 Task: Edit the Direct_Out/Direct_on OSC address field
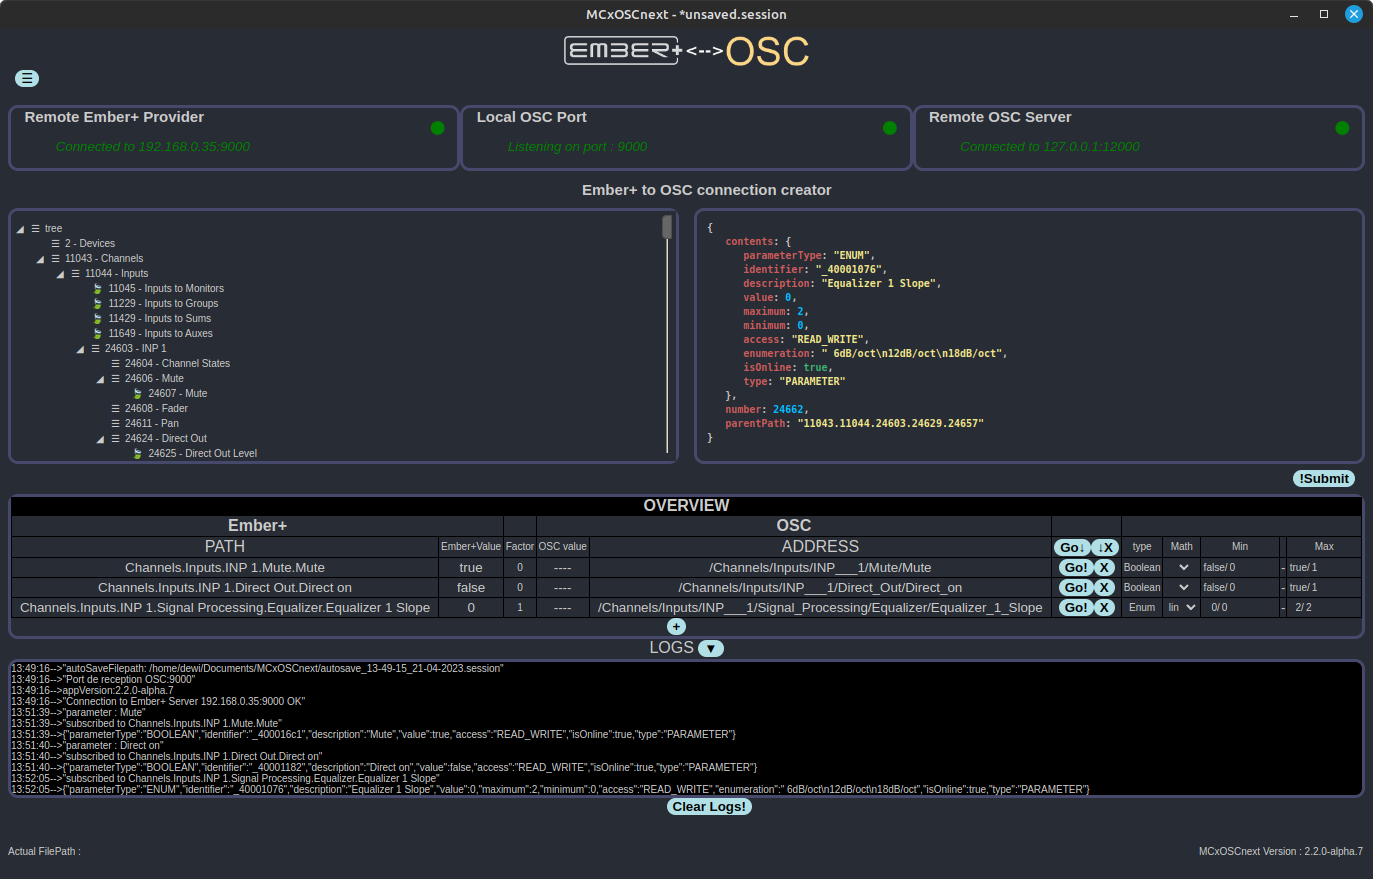(820, 587)
